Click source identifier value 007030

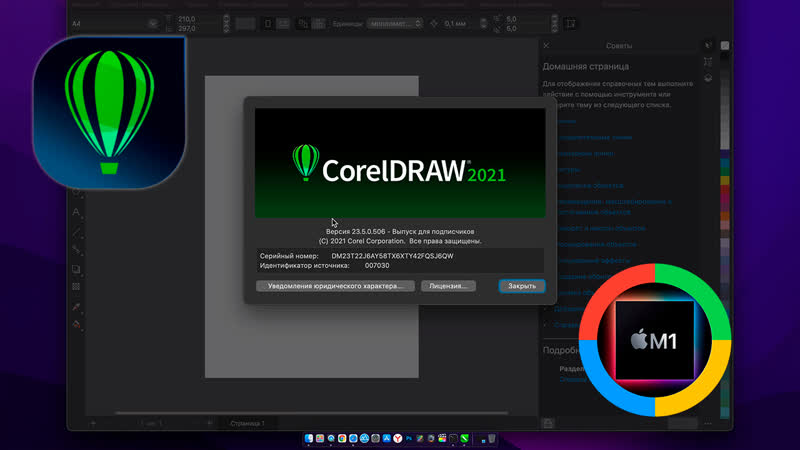[x=377, y=266]
